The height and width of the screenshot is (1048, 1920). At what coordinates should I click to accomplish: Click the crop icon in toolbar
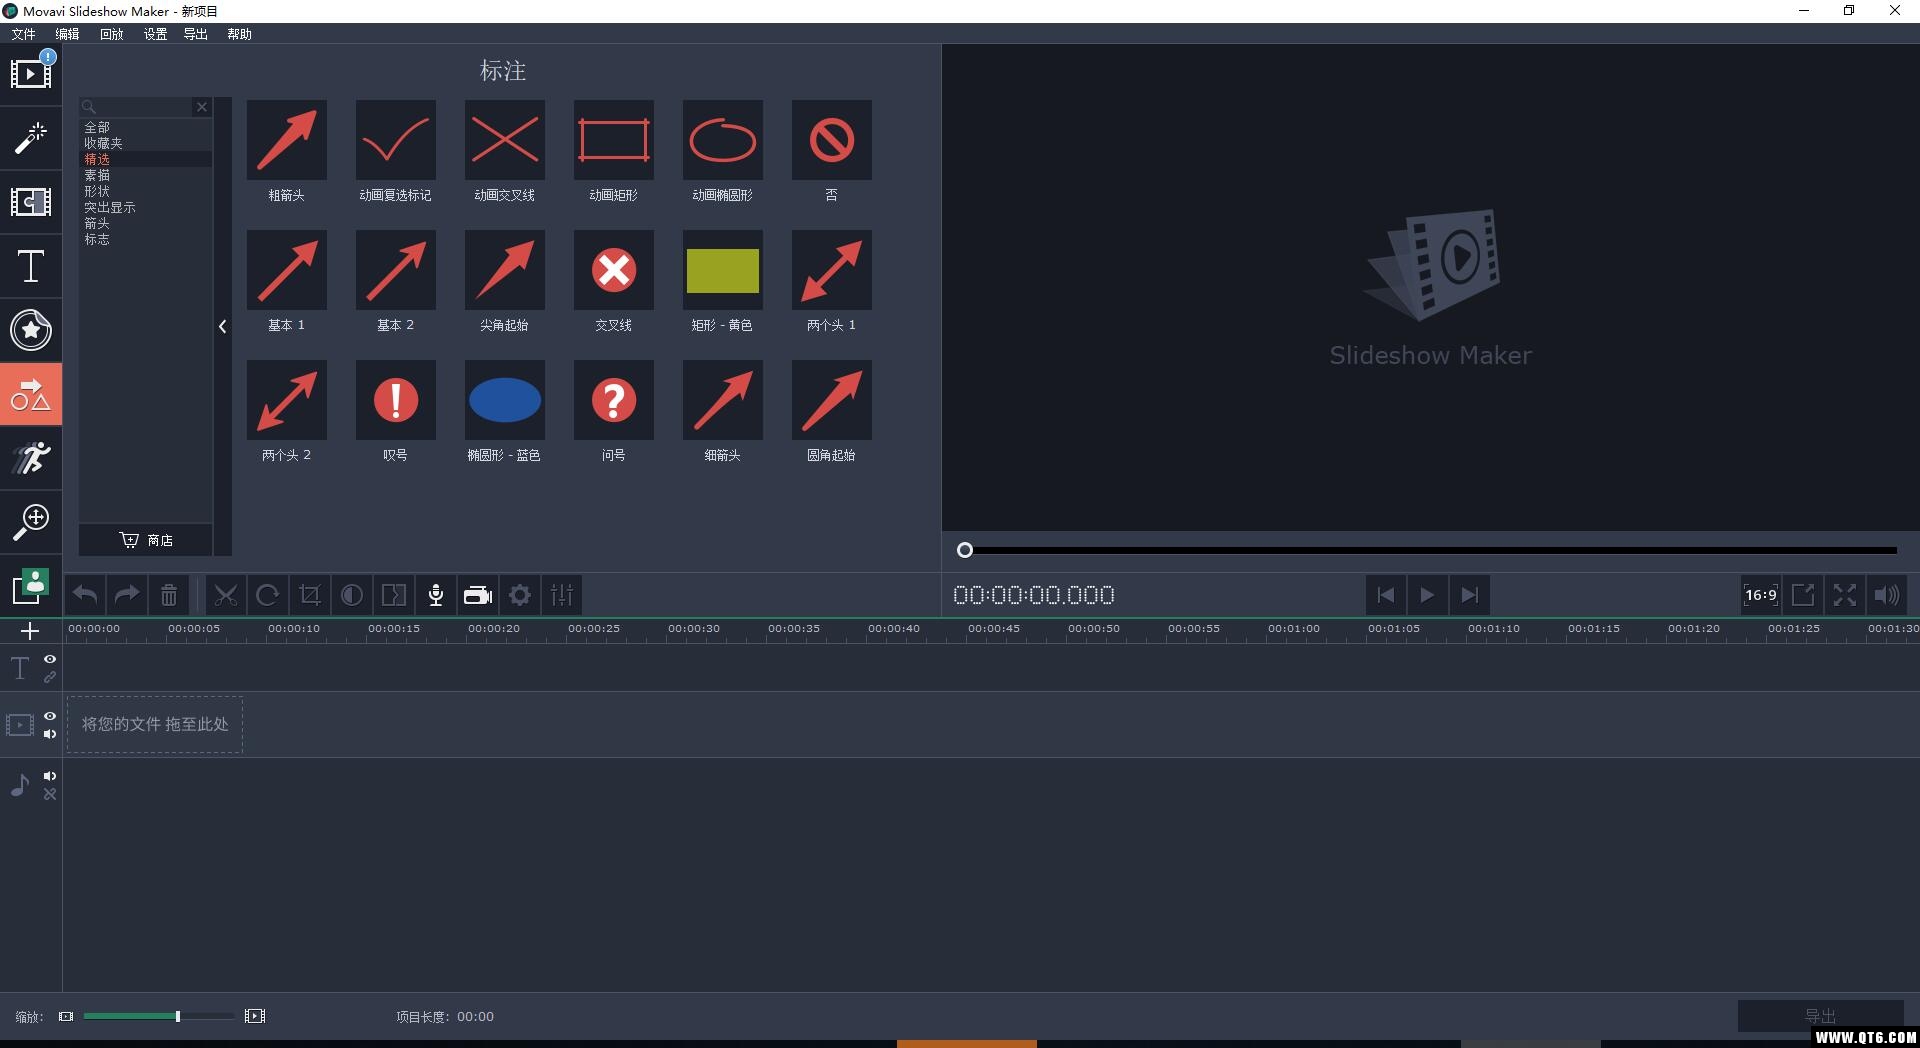pyautogui.click(x=310, y=595)
